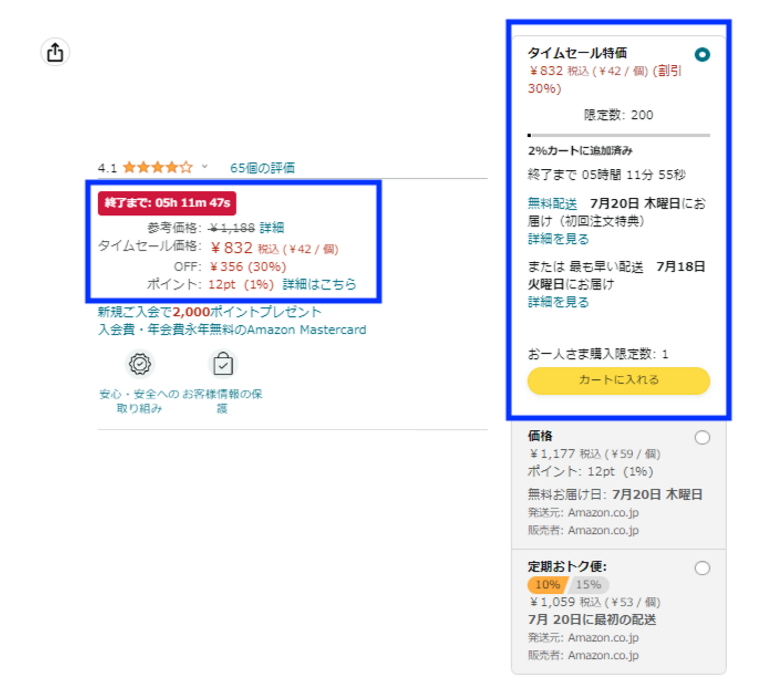
Task: Expand the rating breakdown chevron beside stars
Action: 205,168
